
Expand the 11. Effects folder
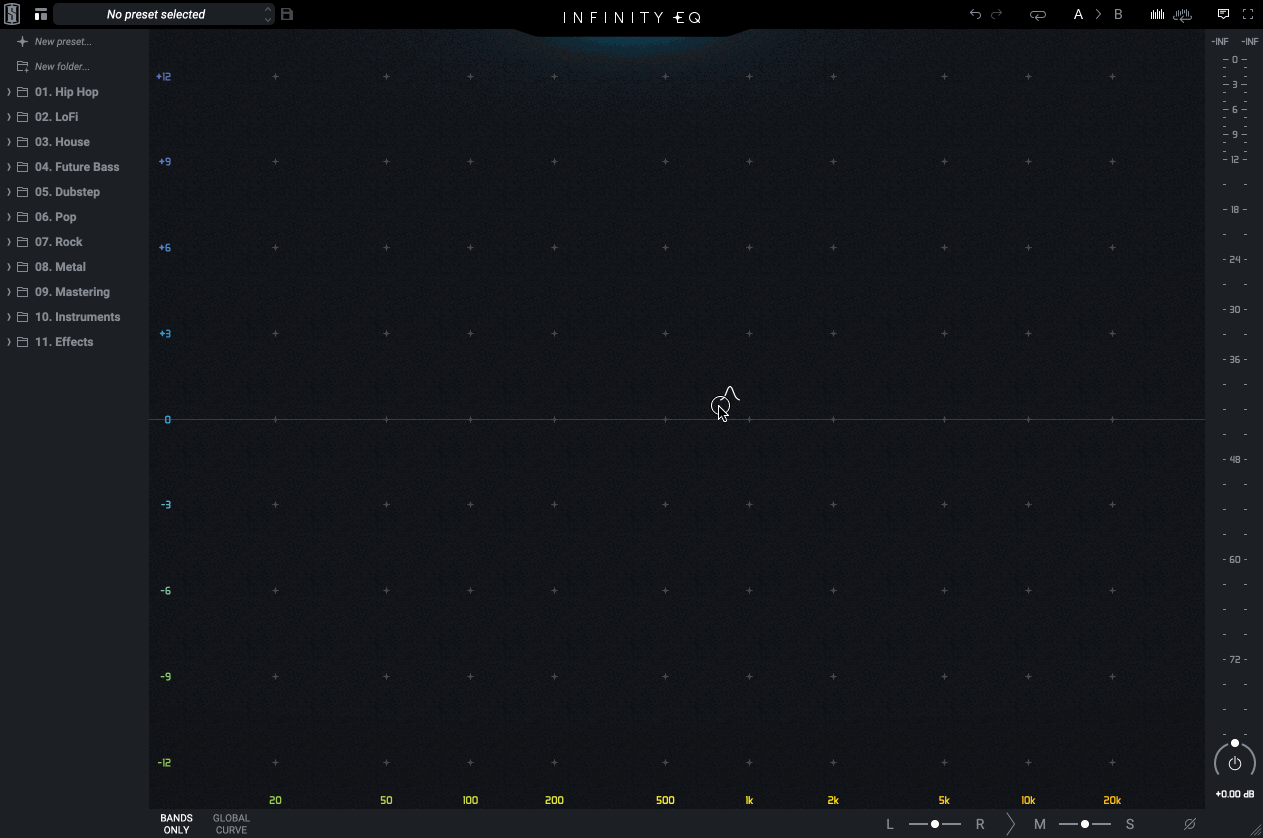9,342
